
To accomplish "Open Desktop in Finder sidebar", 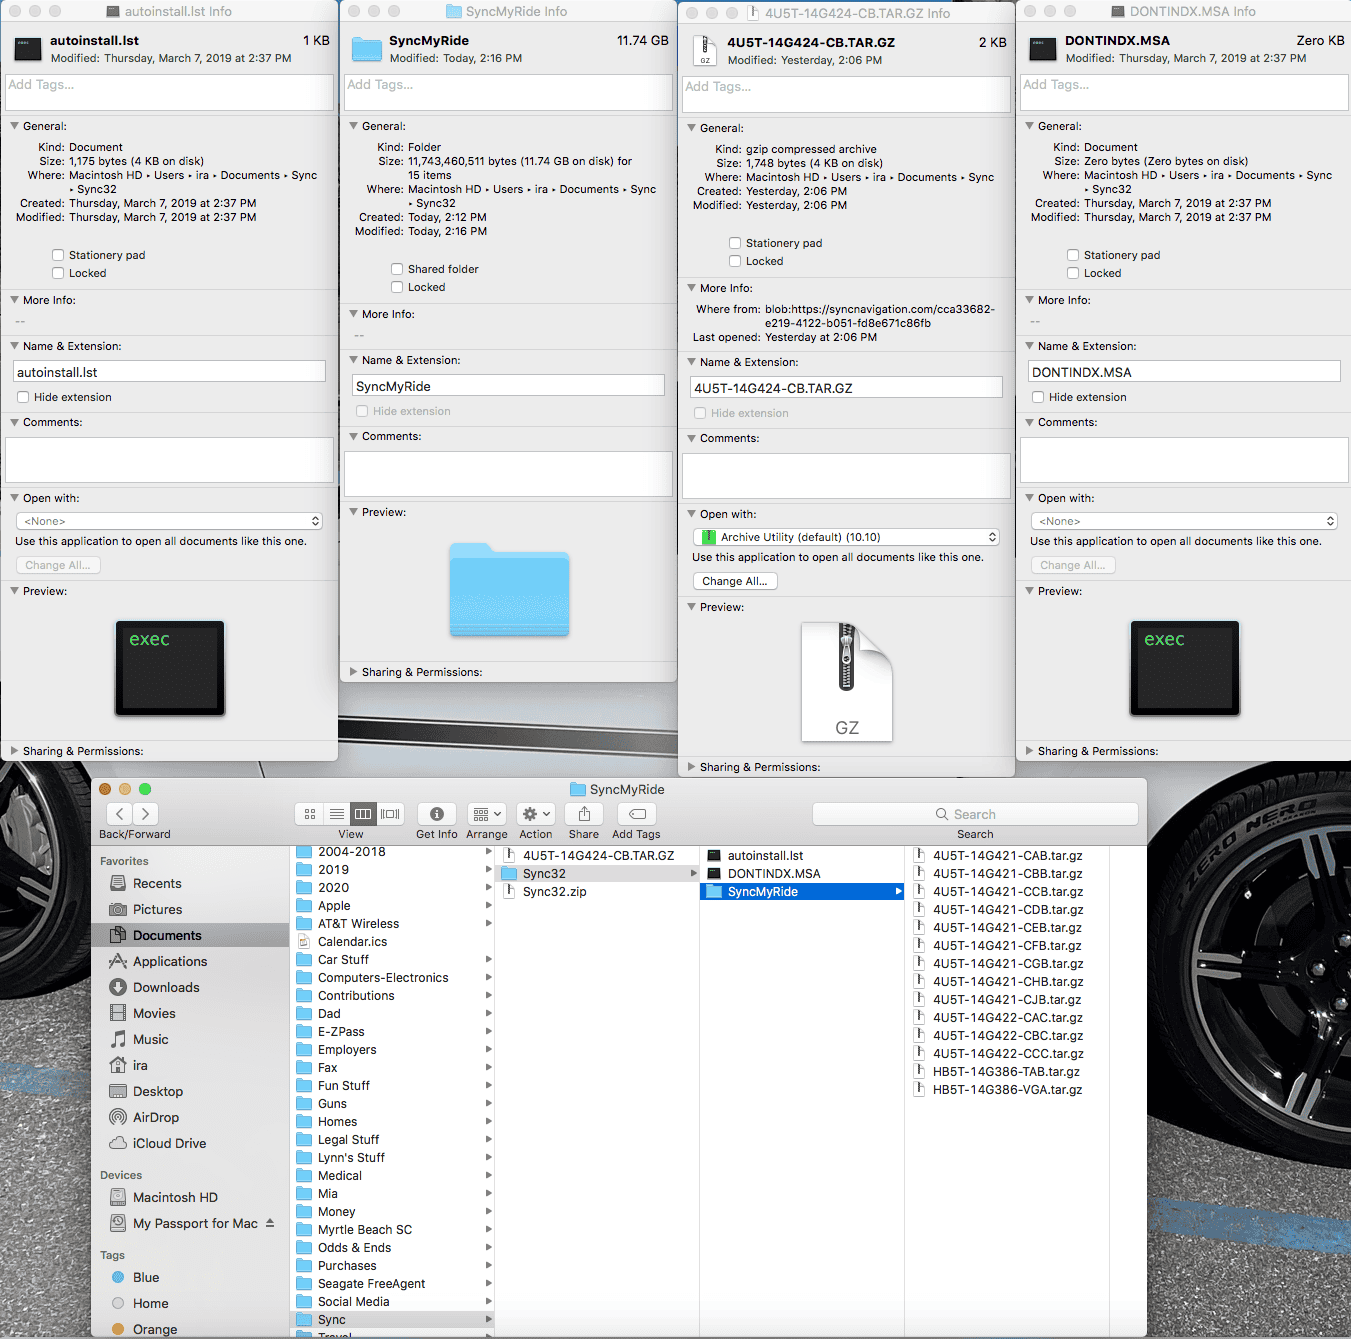I will coord(158,1091).
